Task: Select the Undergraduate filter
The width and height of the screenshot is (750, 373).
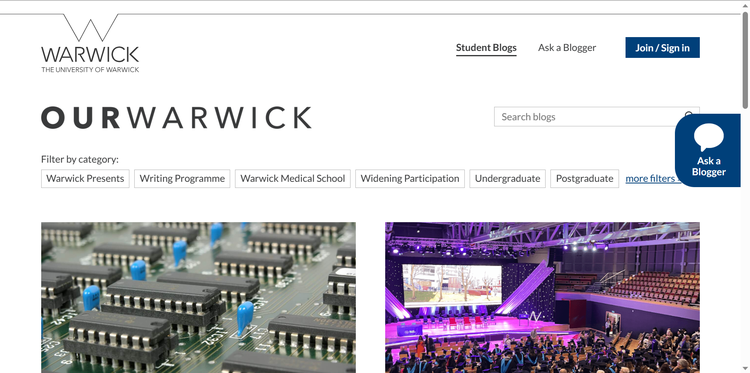Action: point(507,178)
